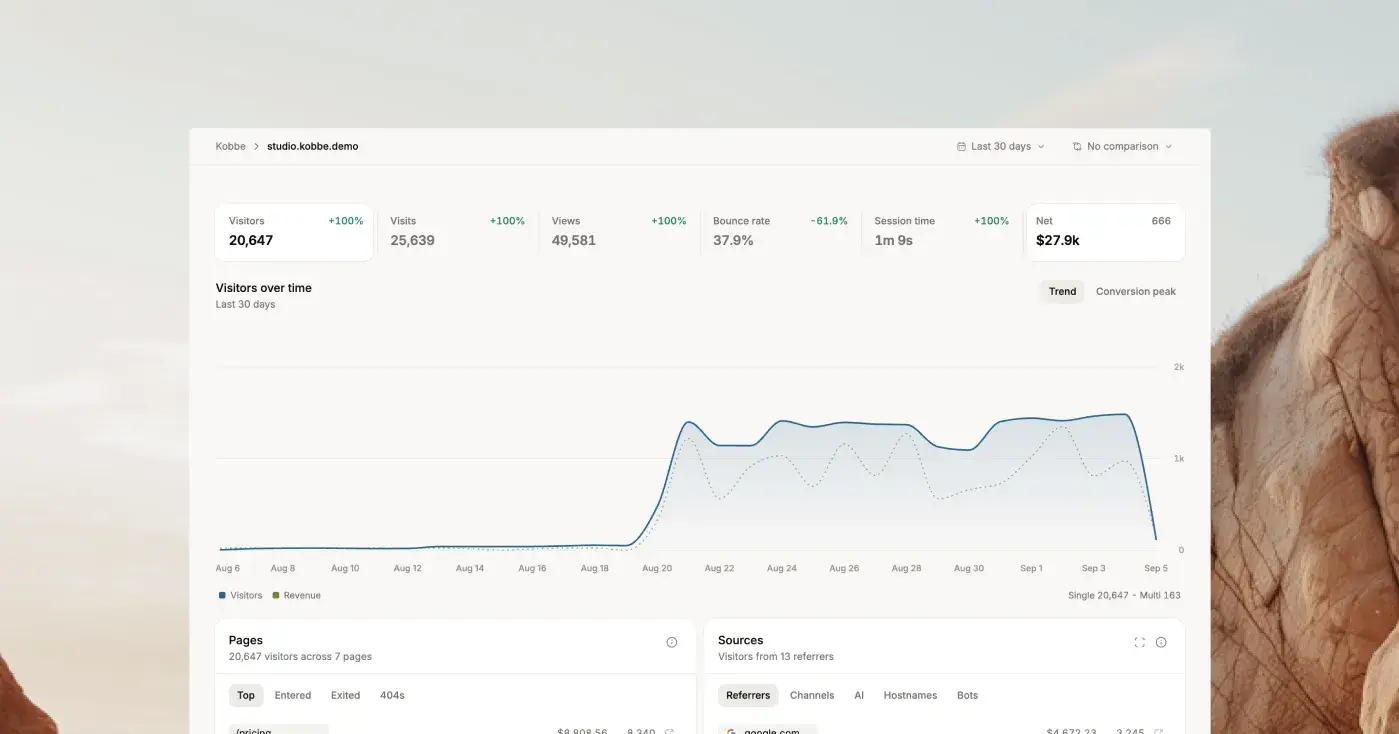Toggle the Revenue legend series
The height and width of the screenshot is (734, 1399).
tap(296, 595)
